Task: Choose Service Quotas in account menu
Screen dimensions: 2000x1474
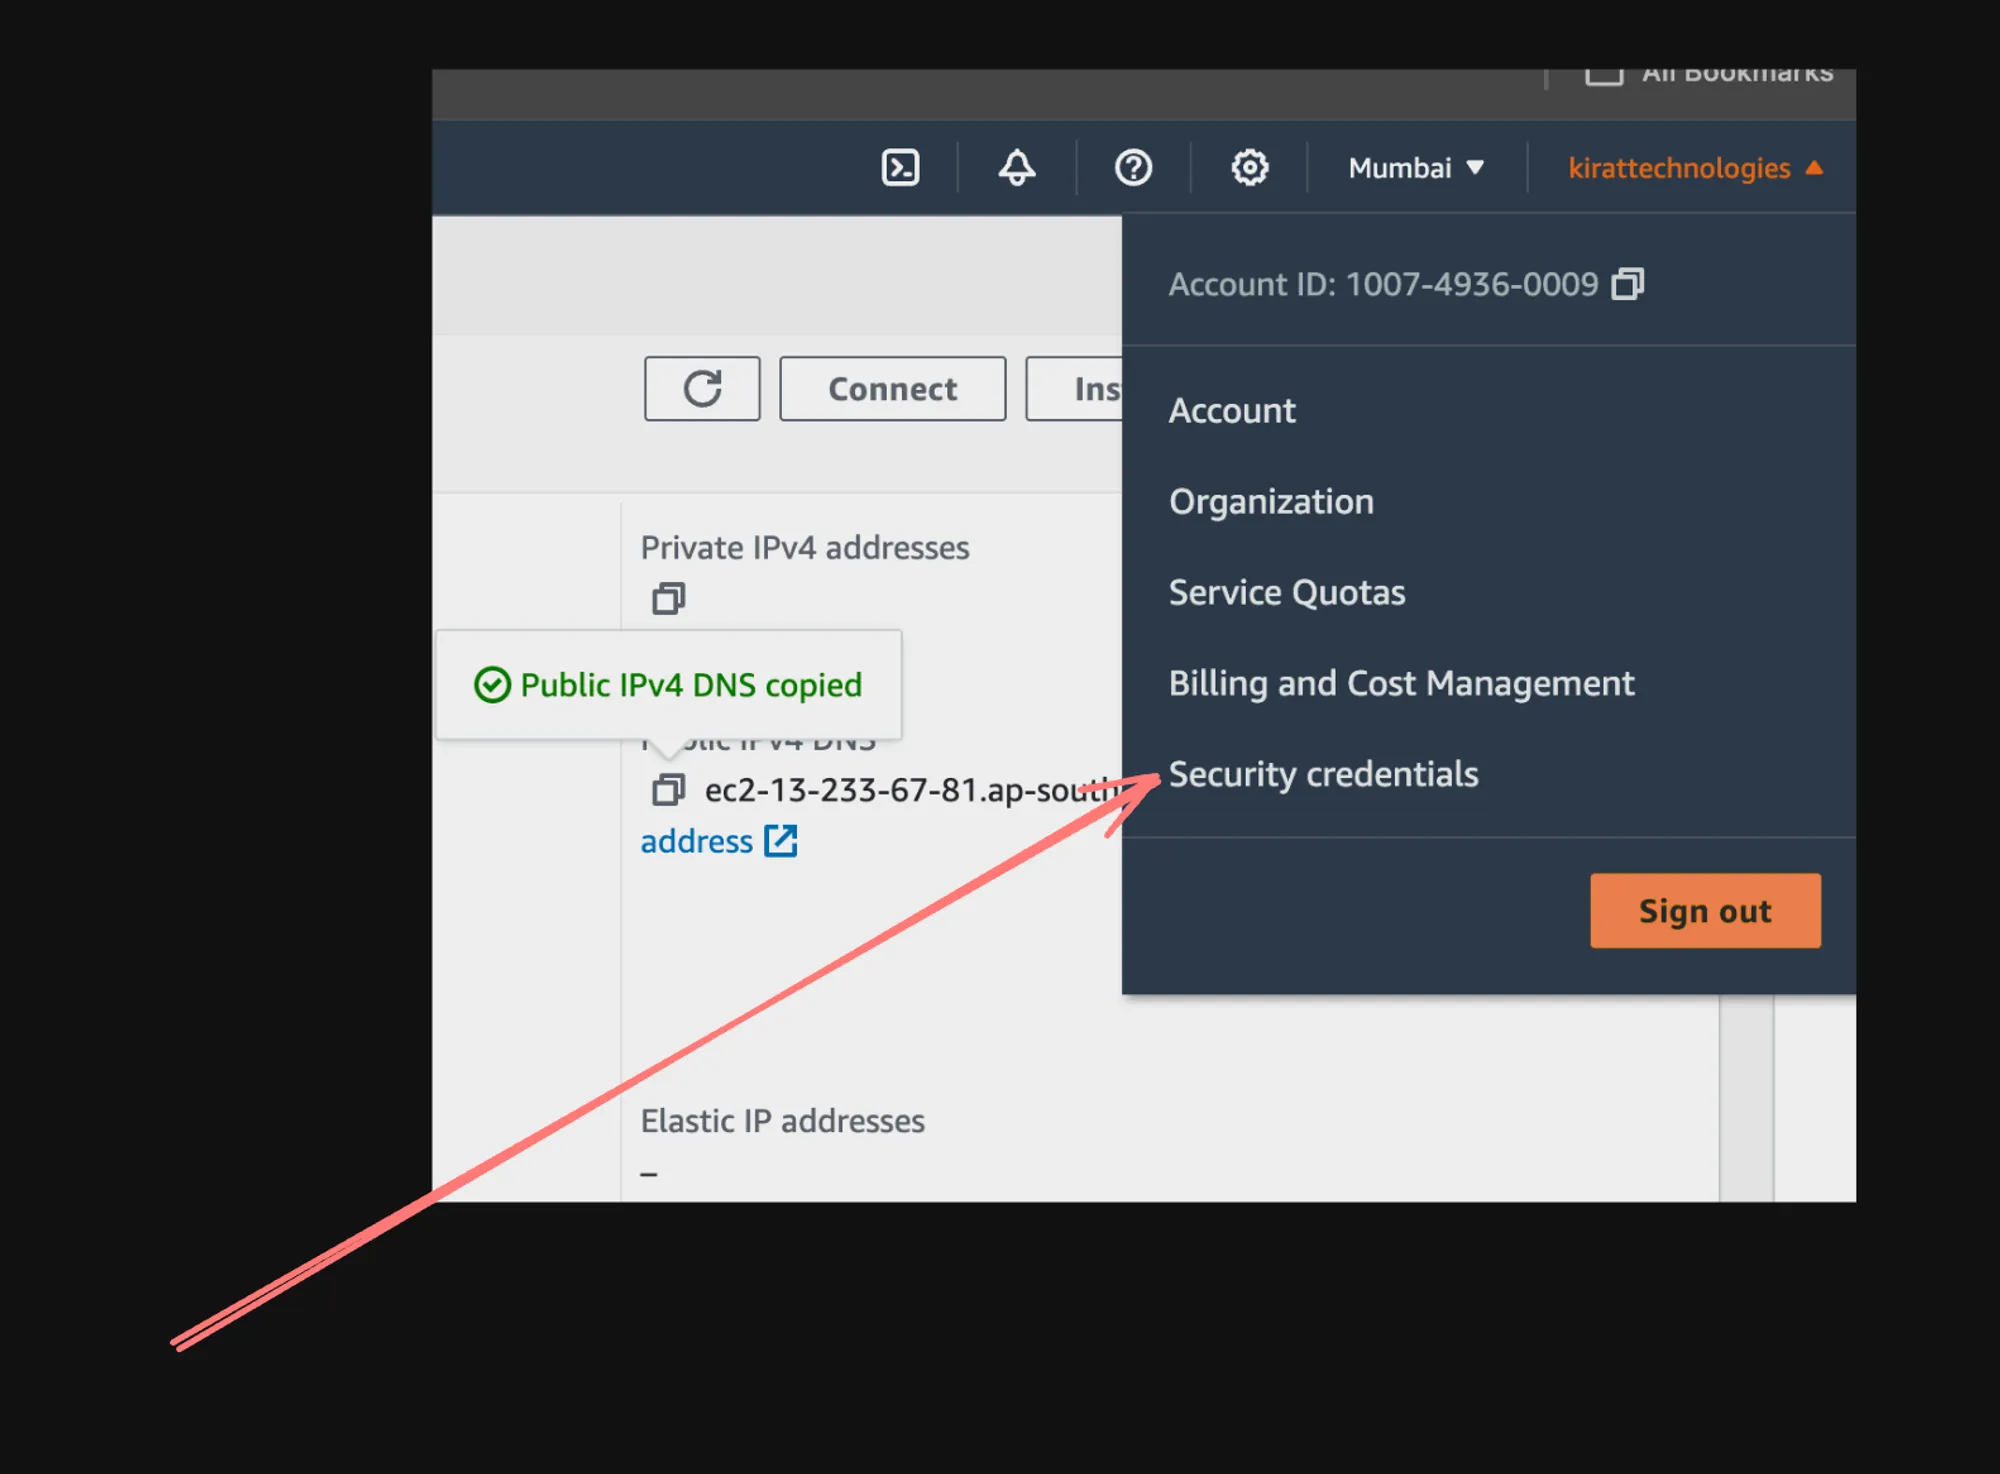Action: (1287, 593)
